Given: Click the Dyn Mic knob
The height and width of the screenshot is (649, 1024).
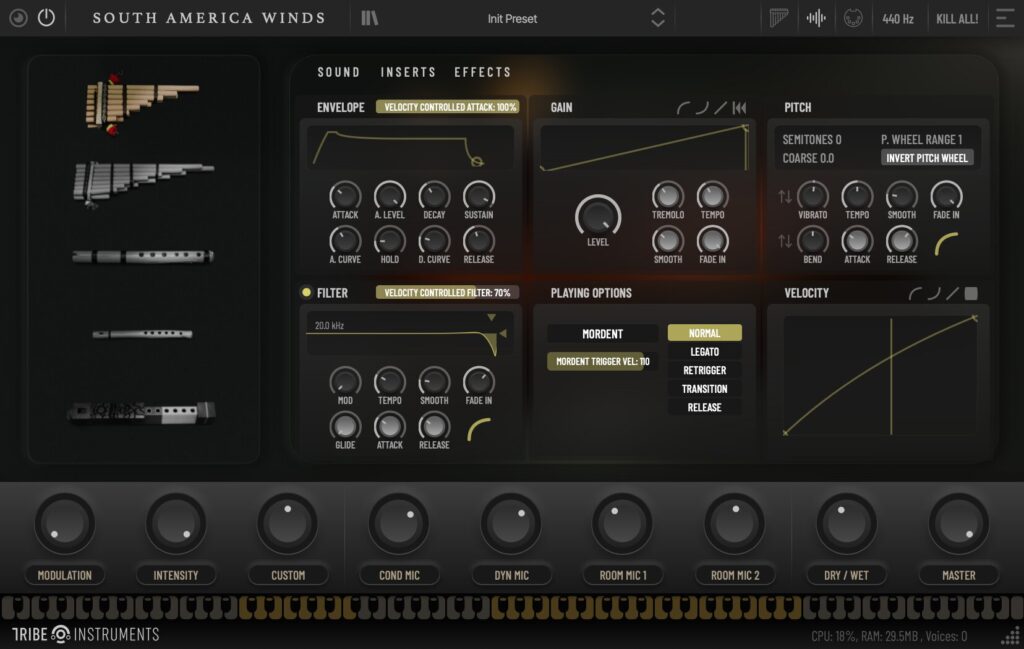Looking at the screenshot, I should click(x=511, y=524).
